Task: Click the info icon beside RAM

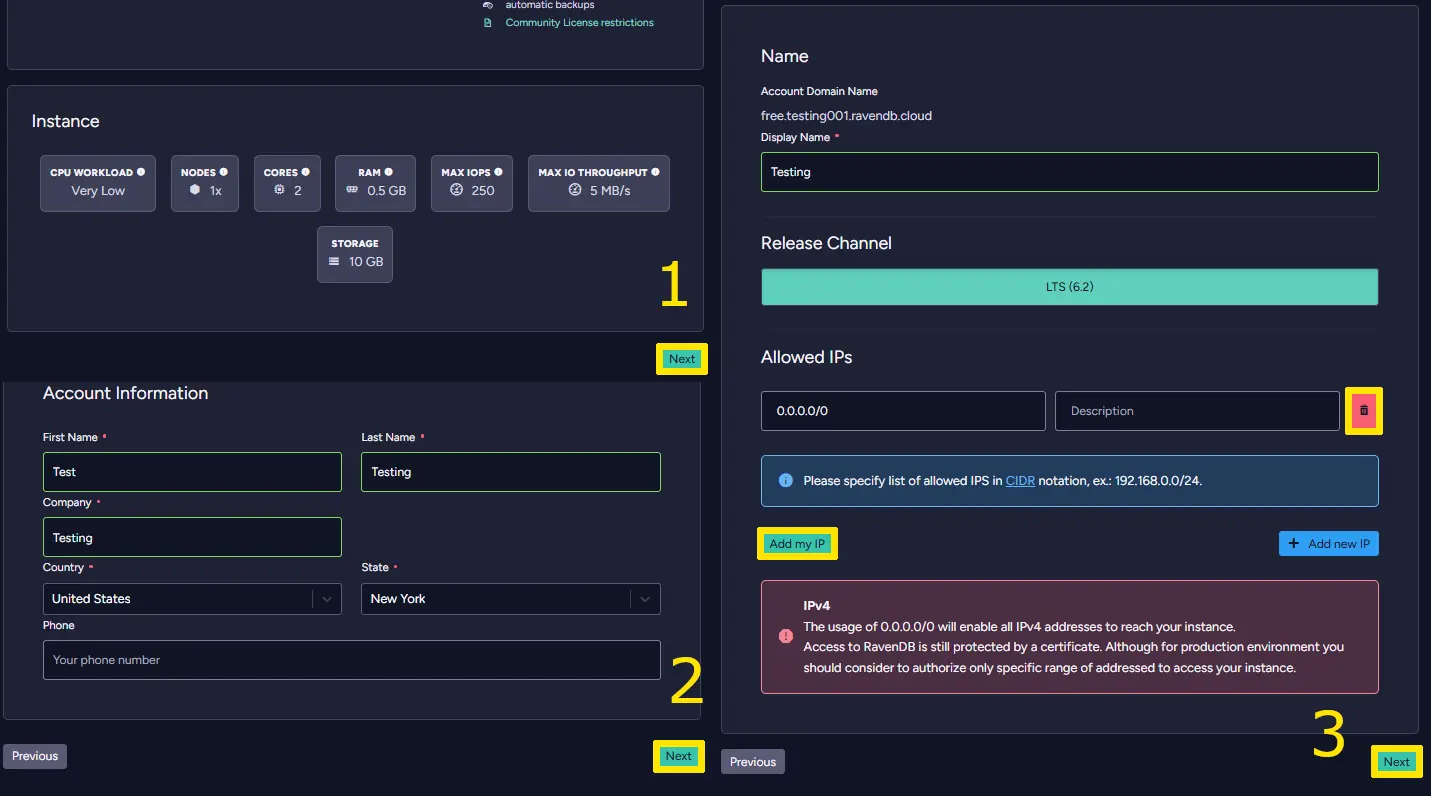Action: tap(388, 172)
